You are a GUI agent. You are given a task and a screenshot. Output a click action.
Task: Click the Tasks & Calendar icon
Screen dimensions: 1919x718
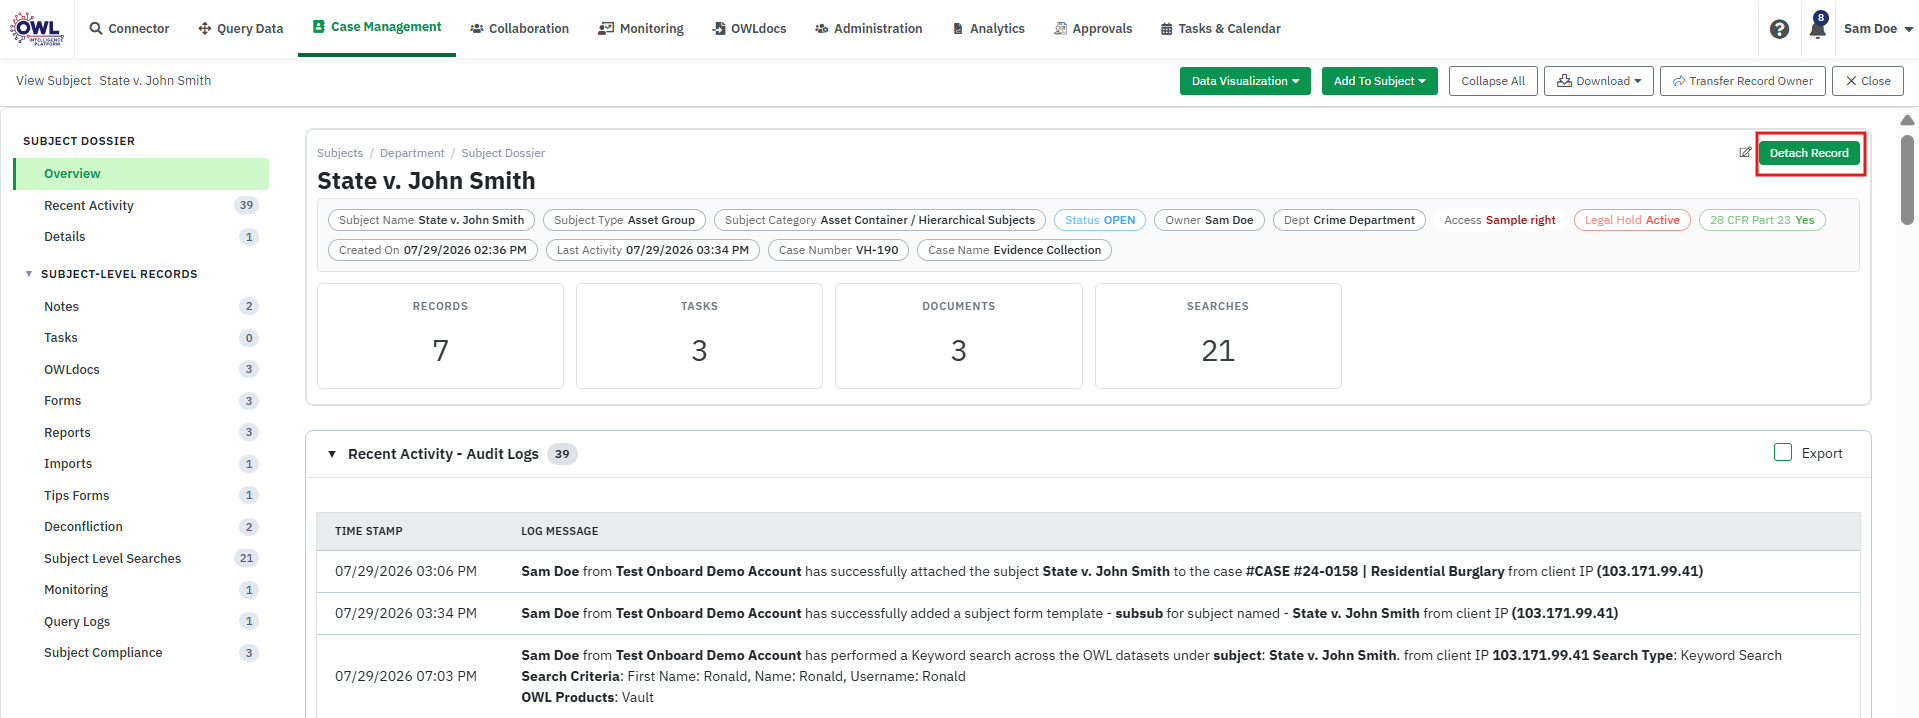tap(1166, 29)
